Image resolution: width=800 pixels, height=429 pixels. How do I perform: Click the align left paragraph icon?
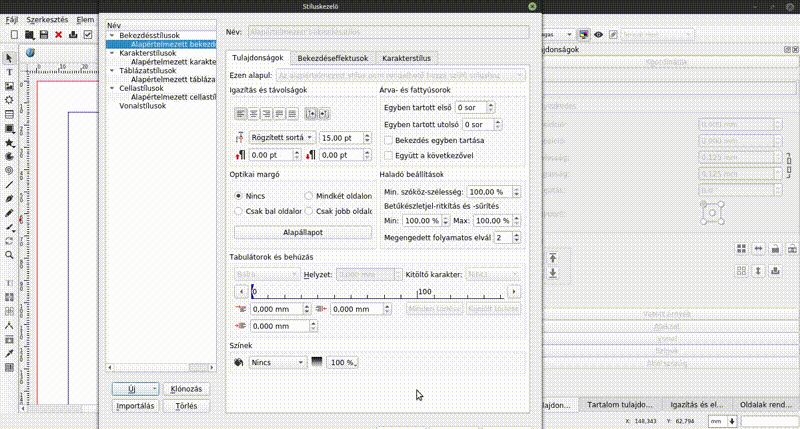coord(240,114)
